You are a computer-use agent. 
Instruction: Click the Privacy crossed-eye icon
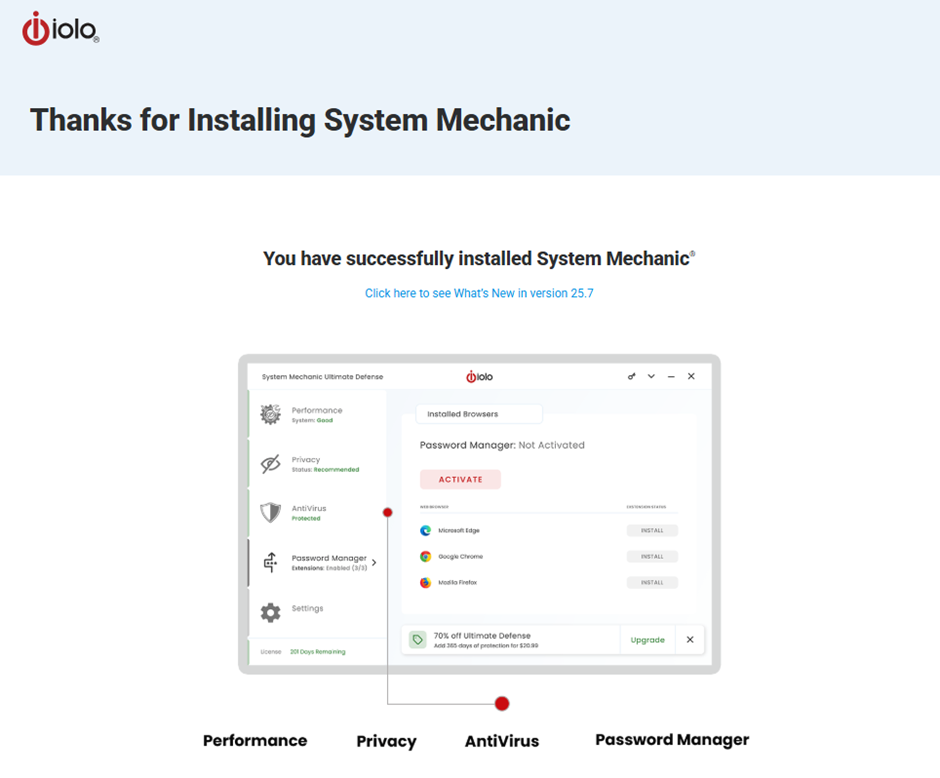[270, 464]
